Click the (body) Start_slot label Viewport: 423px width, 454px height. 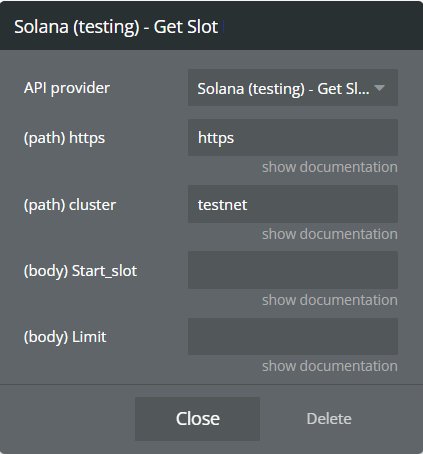click(x=80, y=271)
